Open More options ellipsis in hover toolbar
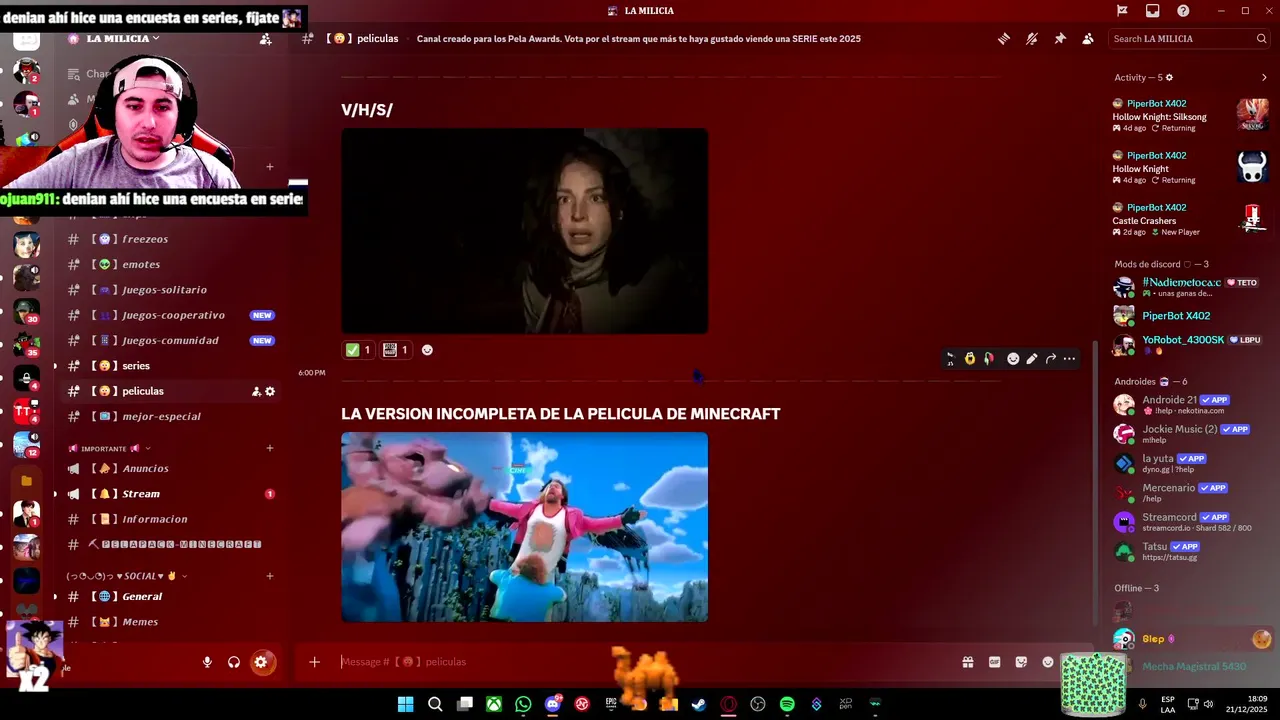 point(1069,359)
